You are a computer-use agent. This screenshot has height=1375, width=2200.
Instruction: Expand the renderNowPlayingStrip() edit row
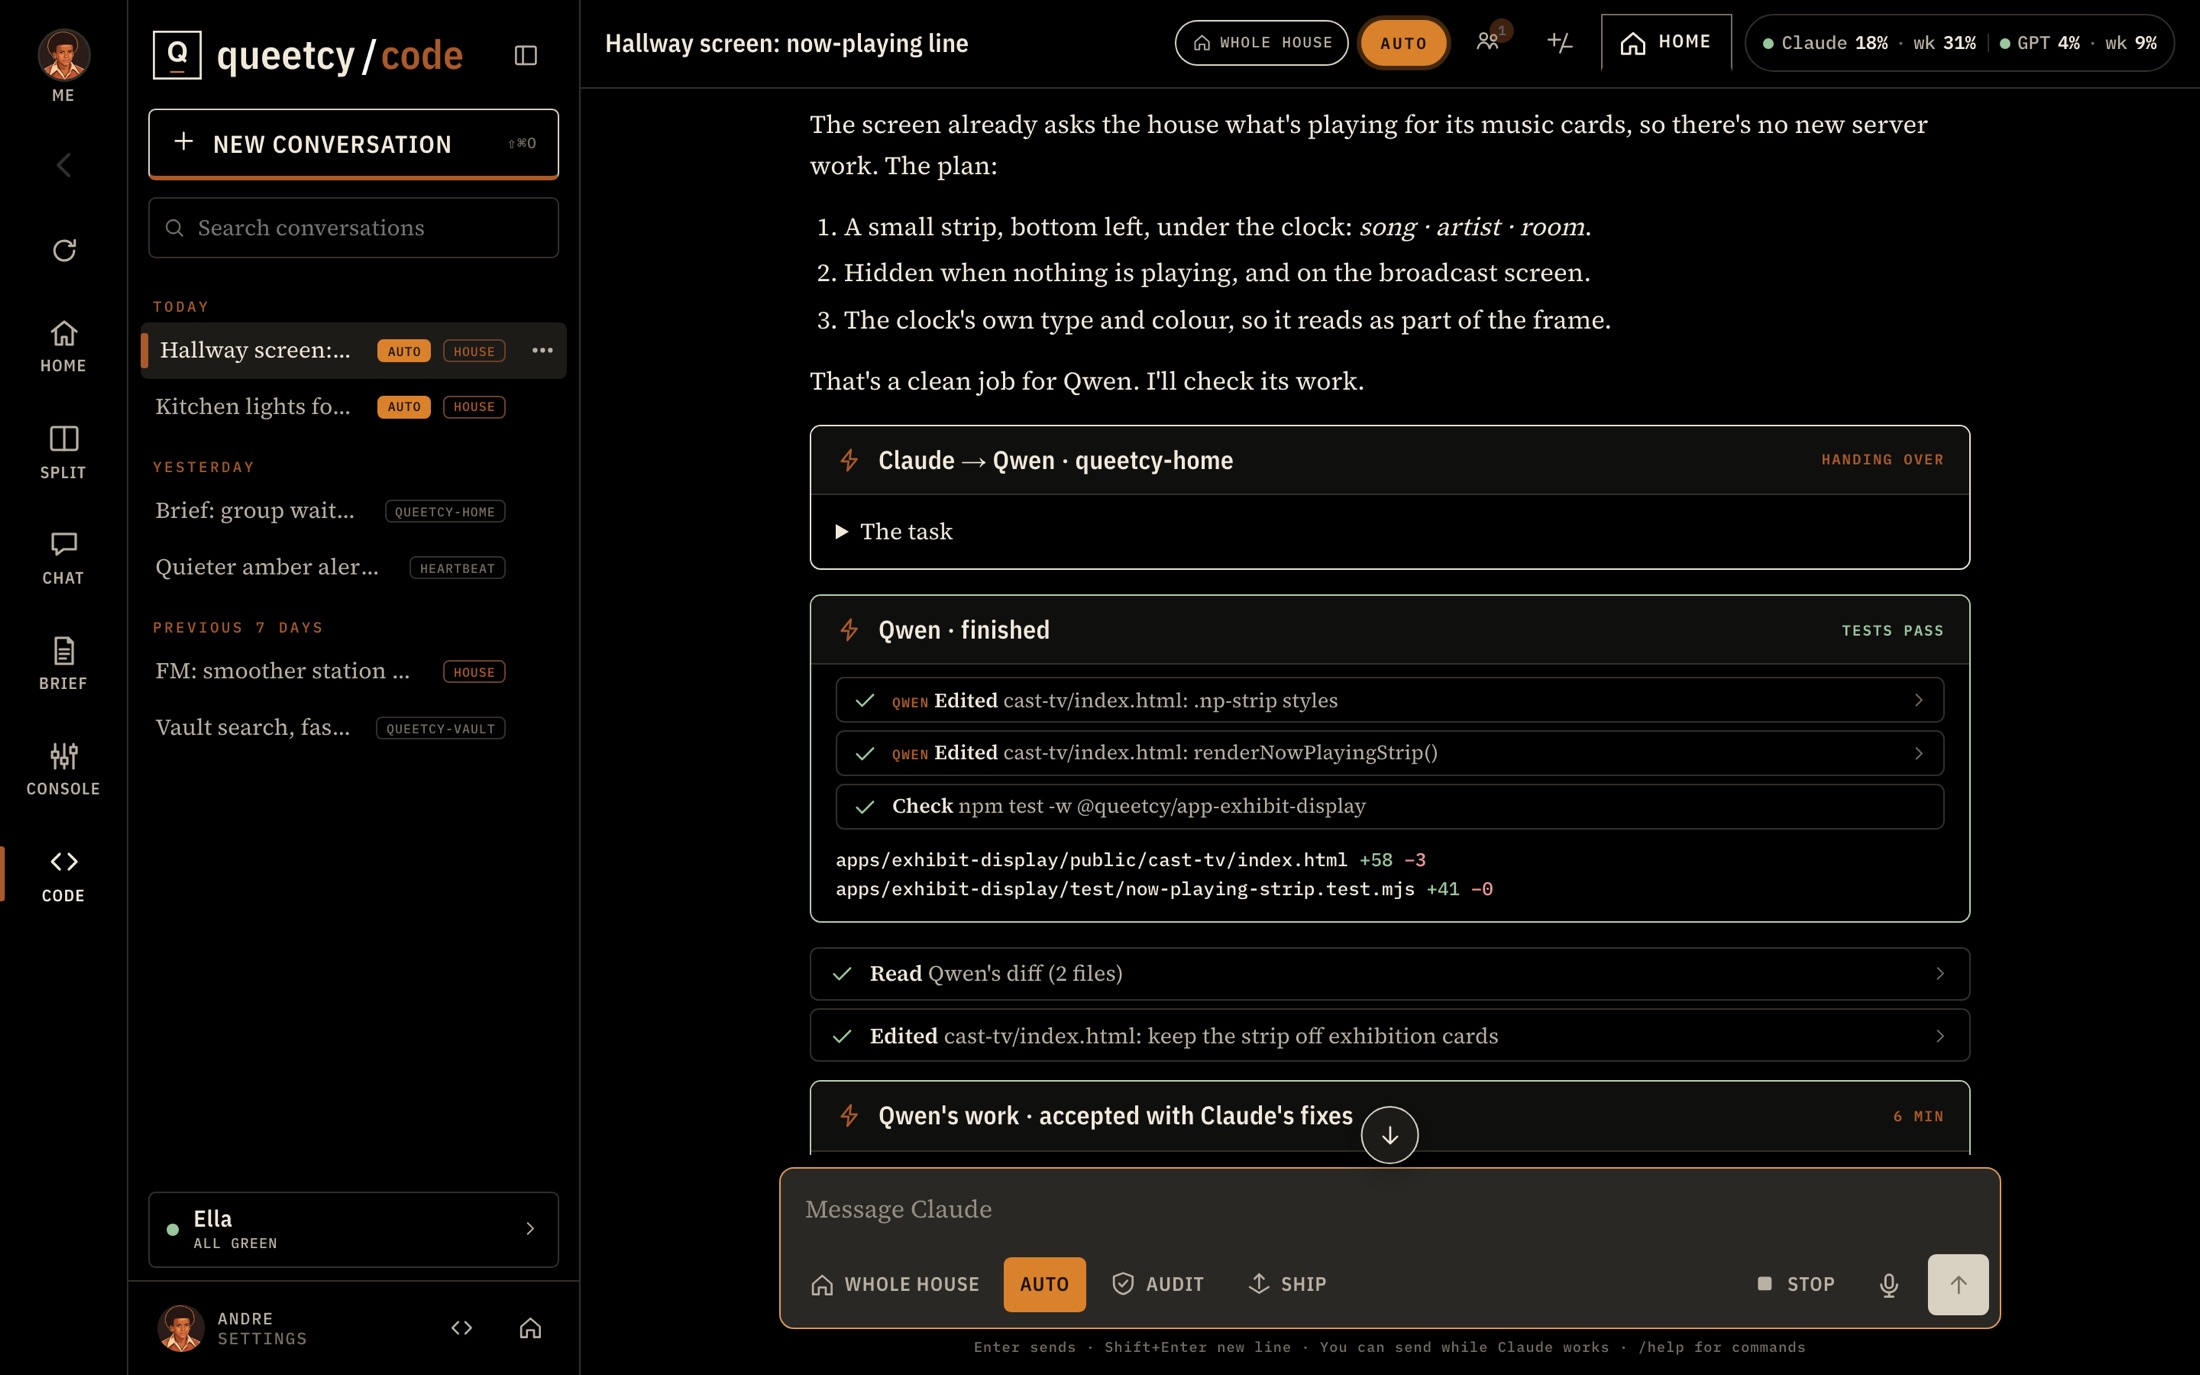click(1389, 753)
